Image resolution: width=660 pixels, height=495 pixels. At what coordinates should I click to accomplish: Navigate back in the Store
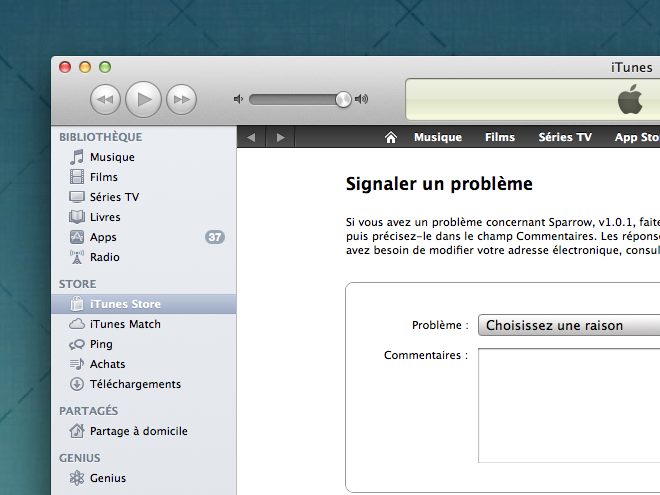tap(251, 137)
